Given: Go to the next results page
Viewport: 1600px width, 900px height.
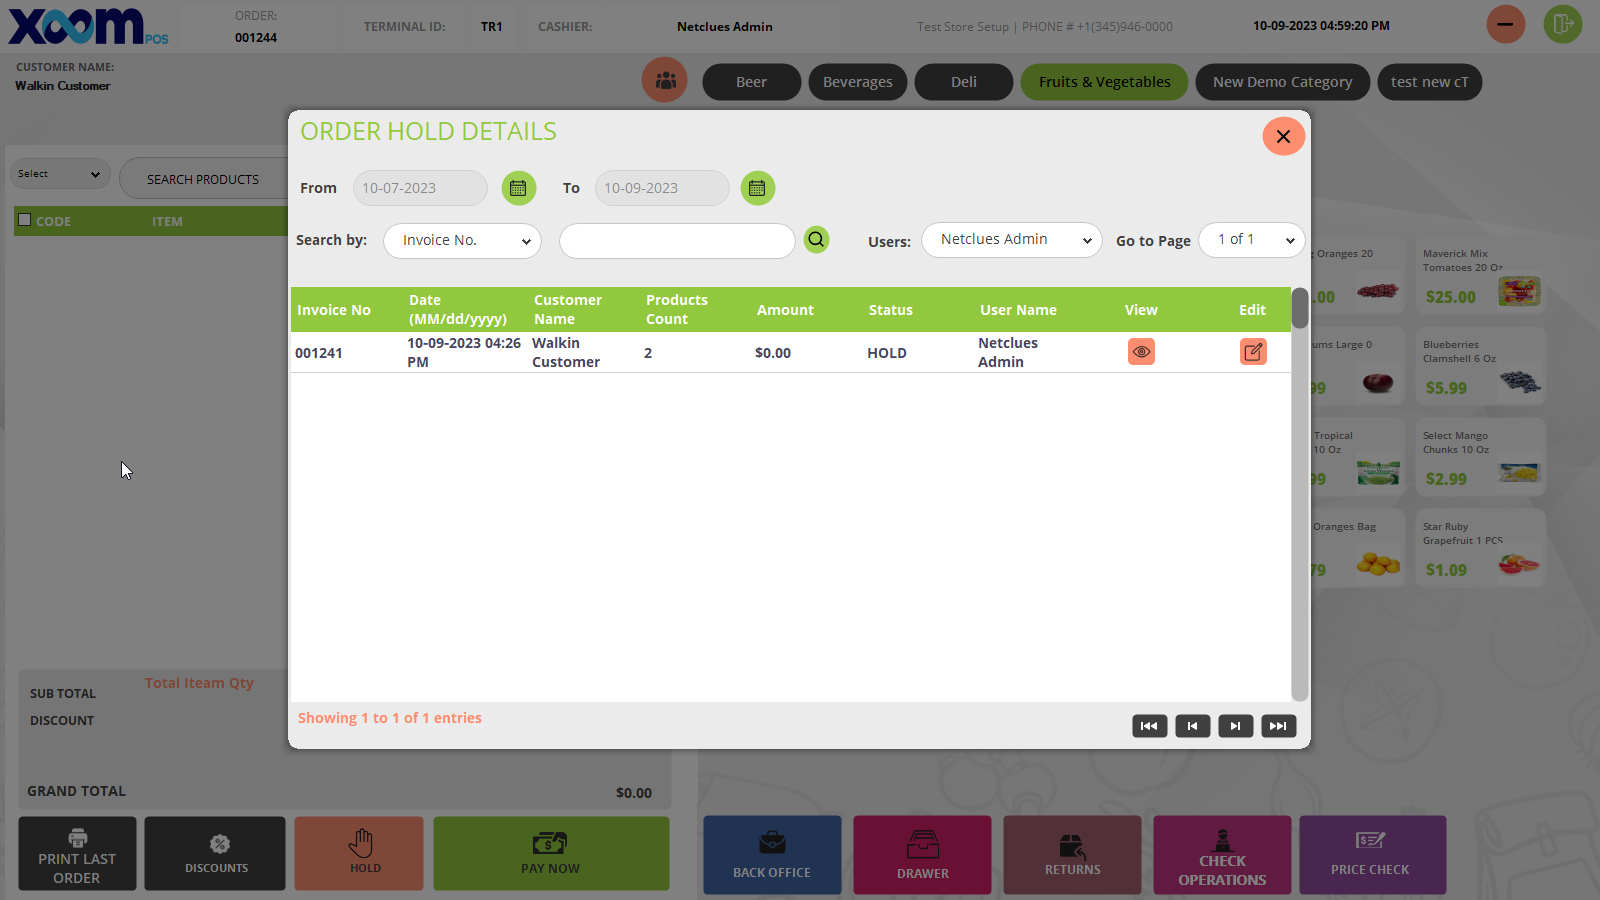Looking at the screenshot, I should coord(1235,726).
